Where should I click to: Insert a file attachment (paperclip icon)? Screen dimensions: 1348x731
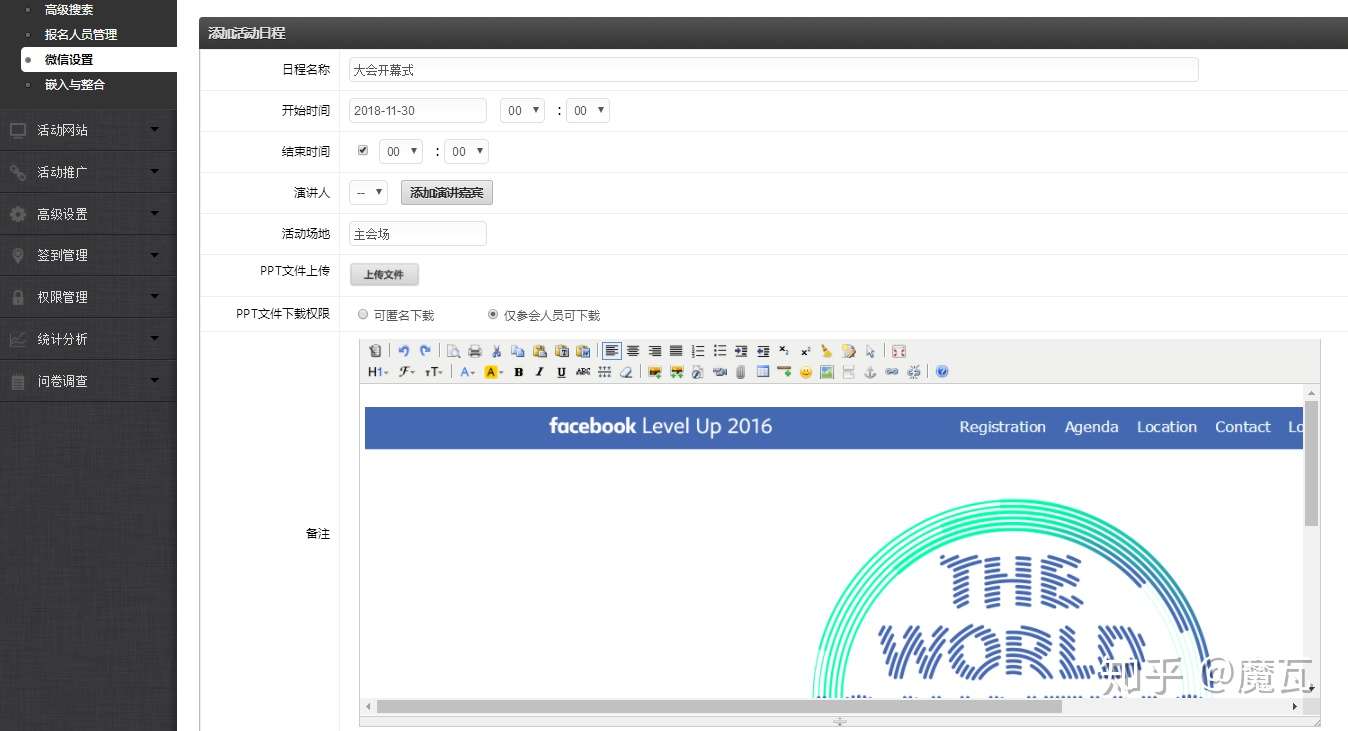pyautogui.click(x=741, y=372)
